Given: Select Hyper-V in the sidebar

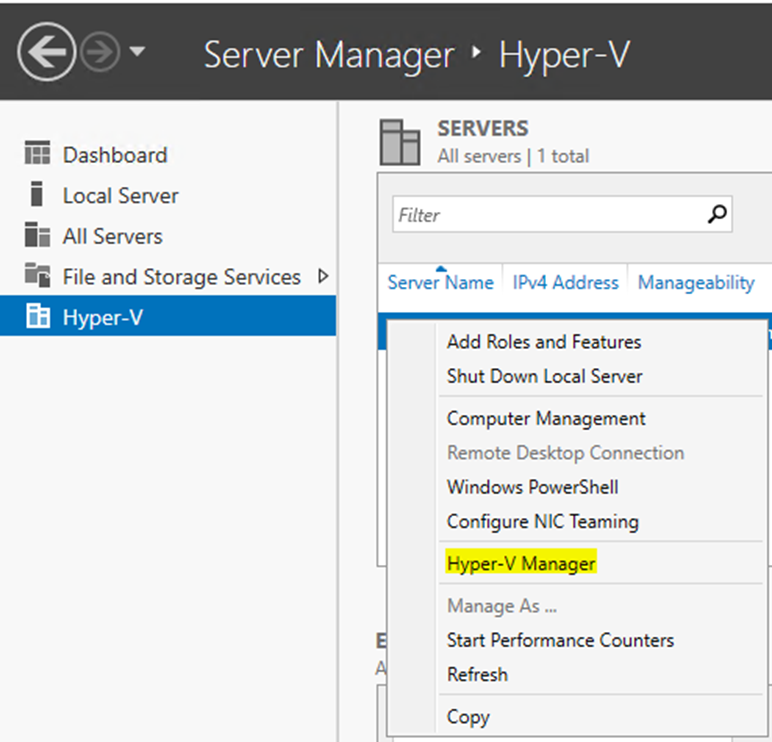Looking at the screenshot, I should [168, 316].
